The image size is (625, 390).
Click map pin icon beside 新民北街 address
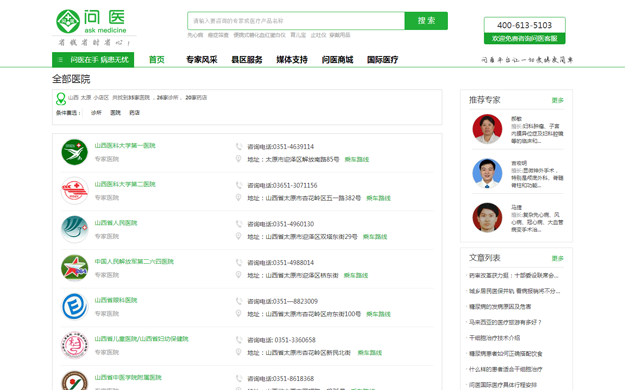coord(238,352)
